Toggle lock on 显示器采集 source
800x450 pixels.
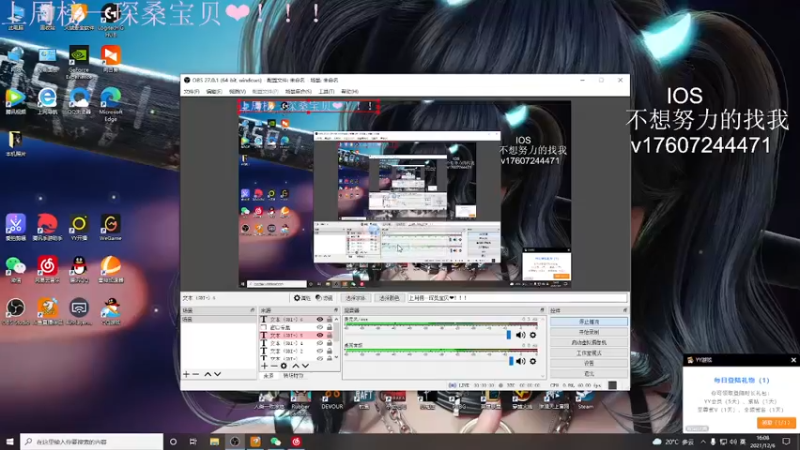329,327
